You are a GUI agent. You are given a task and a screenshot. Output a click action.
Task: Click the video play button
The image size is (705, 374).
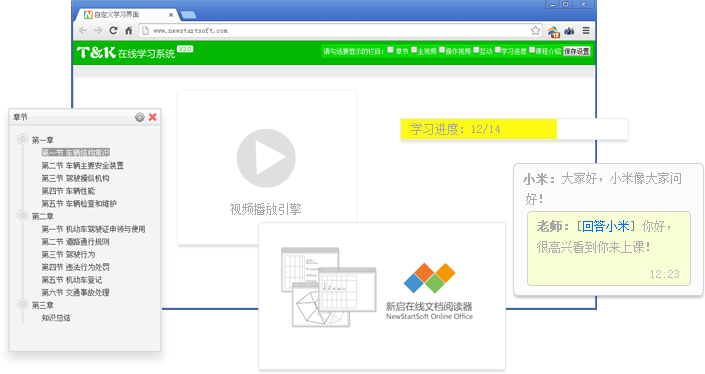pyautogui.click(x=266, y=158)
